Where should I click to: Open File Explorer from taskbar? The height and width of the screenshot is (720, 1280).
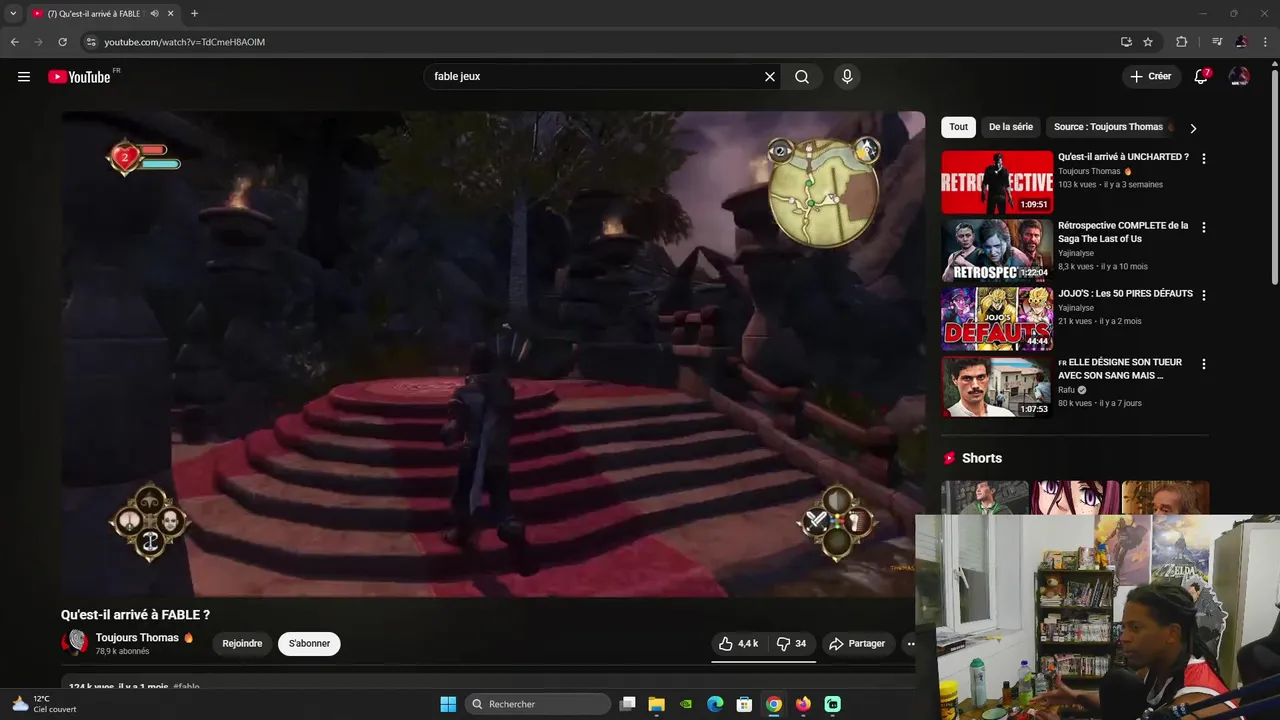tap(656, 704)
